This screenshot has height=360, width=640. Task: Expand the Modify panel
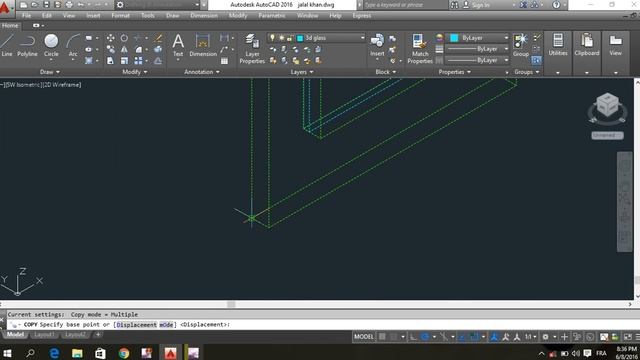tap(135, 72)
